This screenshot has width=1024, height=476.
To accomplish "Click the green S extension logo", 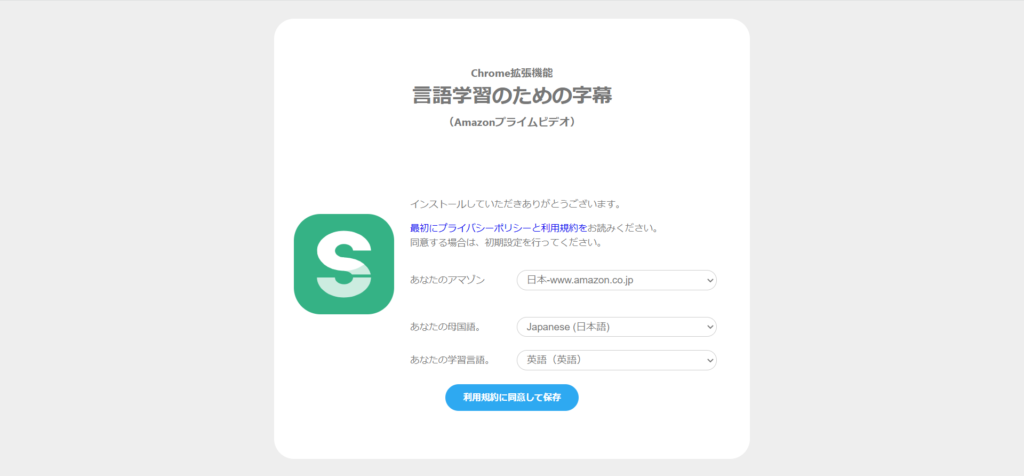I will click(x=344, y=264).
